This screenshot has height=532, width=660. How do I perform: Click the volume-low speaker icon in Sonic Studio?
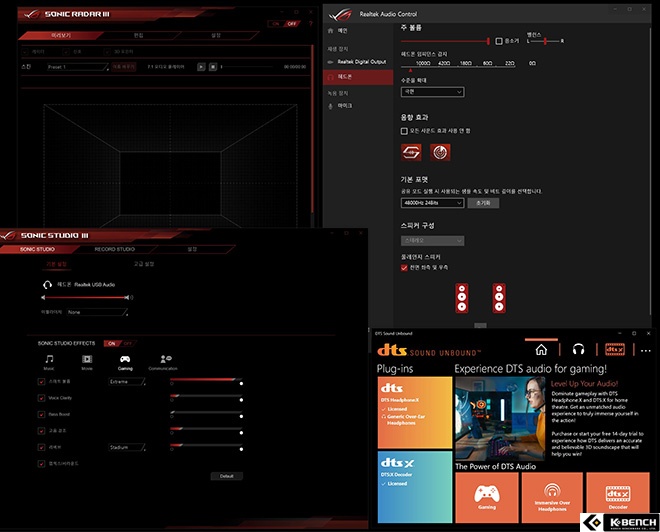pos(43,298)
